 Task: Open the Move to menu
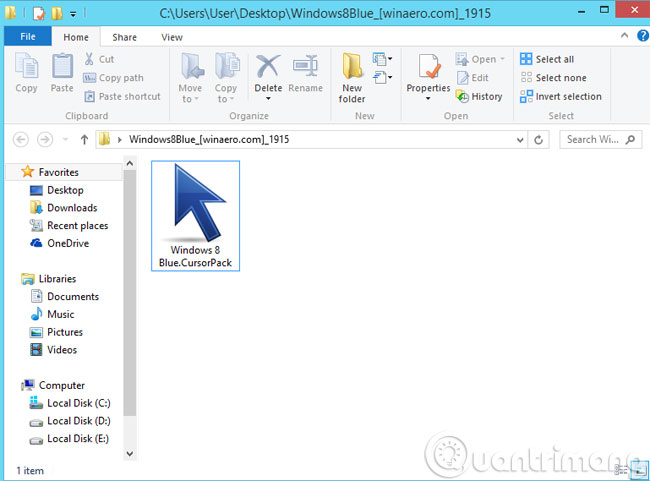coord(190,78)
